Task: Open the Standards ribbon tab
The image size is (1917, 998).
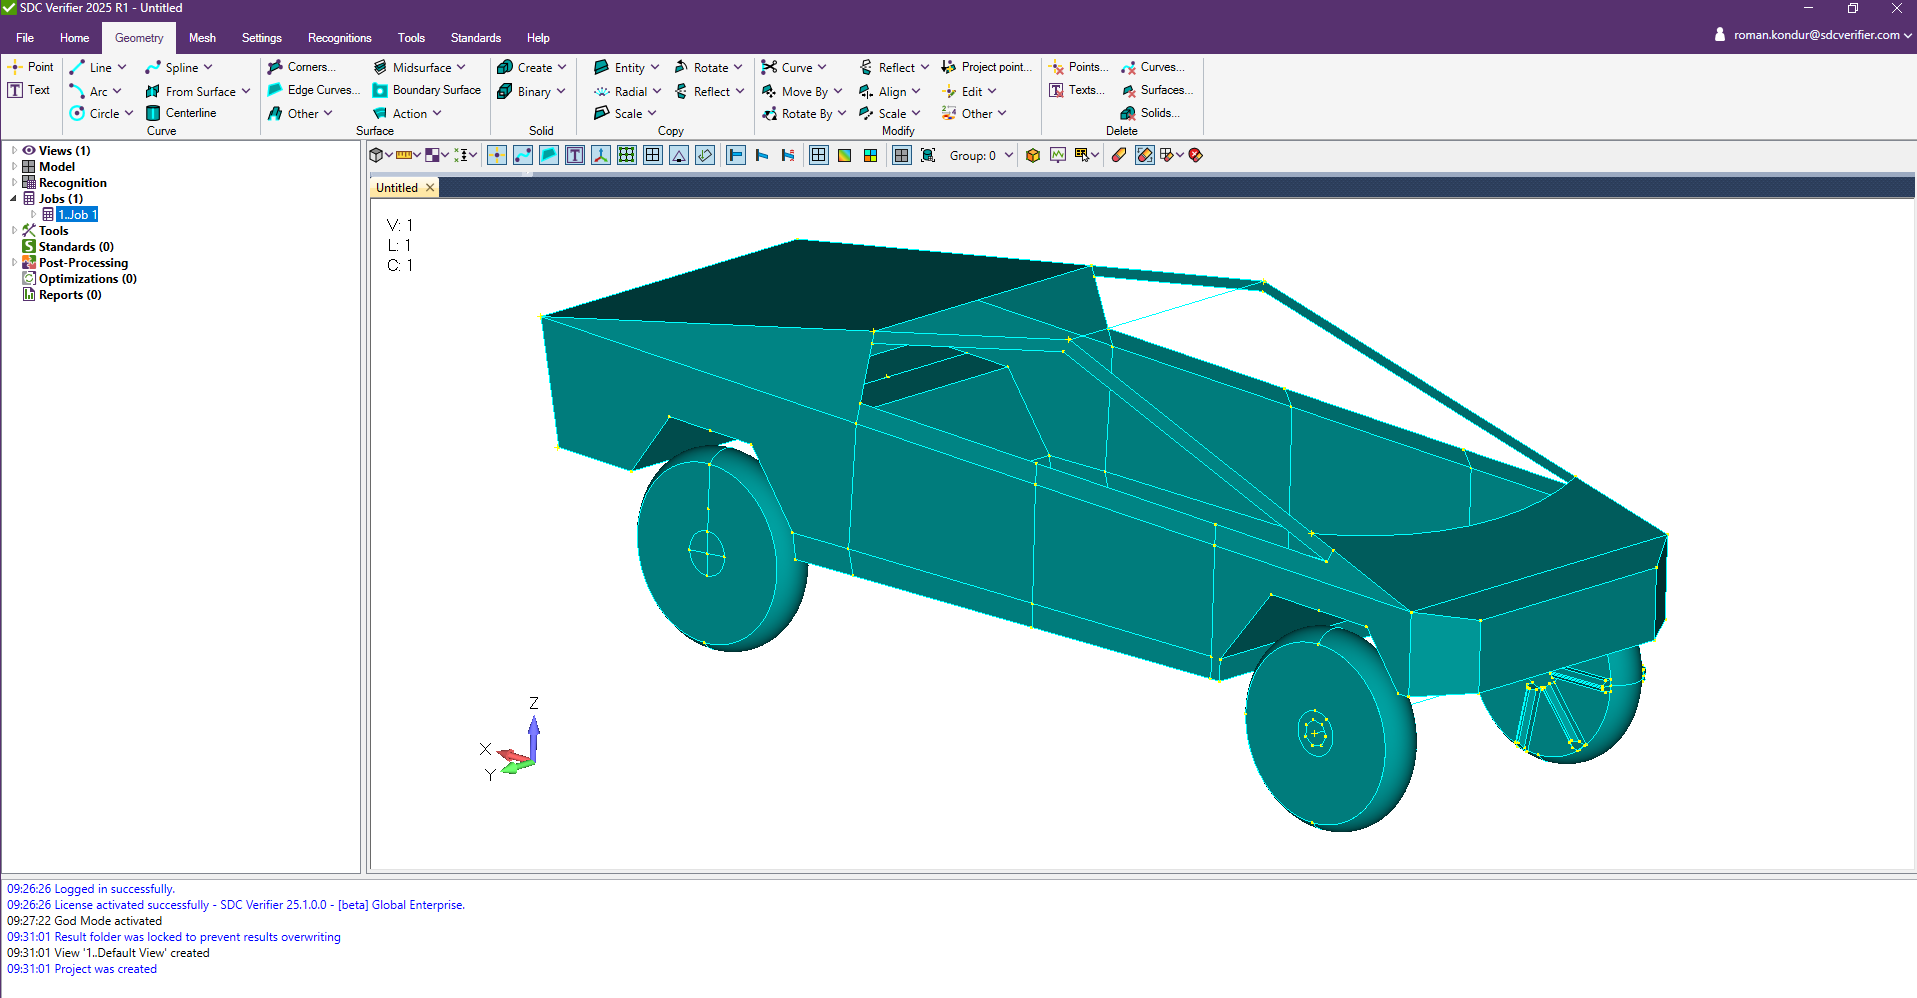Action: coord(476,38)
